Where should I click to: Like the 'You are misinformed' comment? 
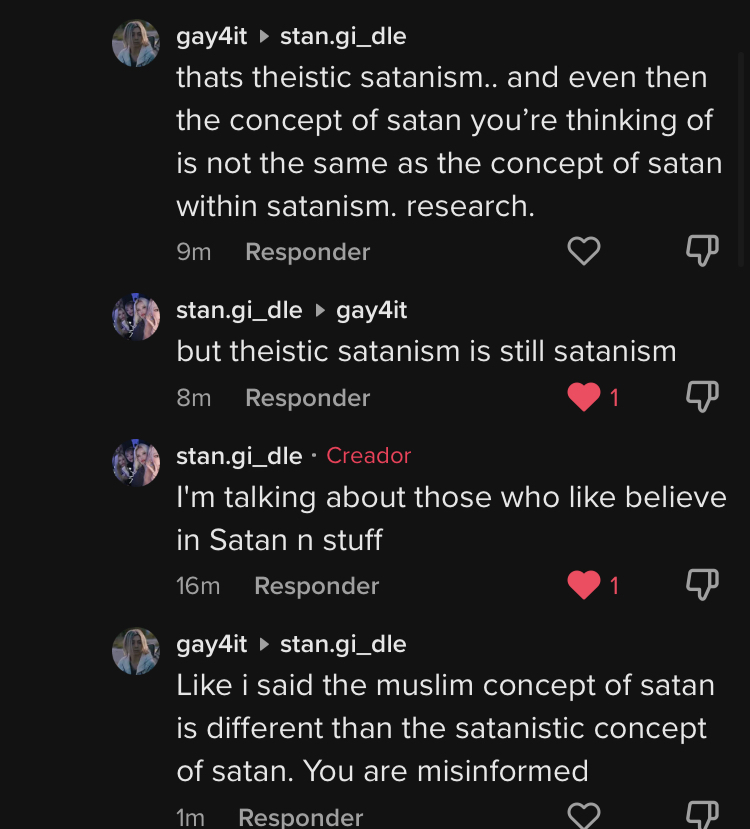coord(584,816)
